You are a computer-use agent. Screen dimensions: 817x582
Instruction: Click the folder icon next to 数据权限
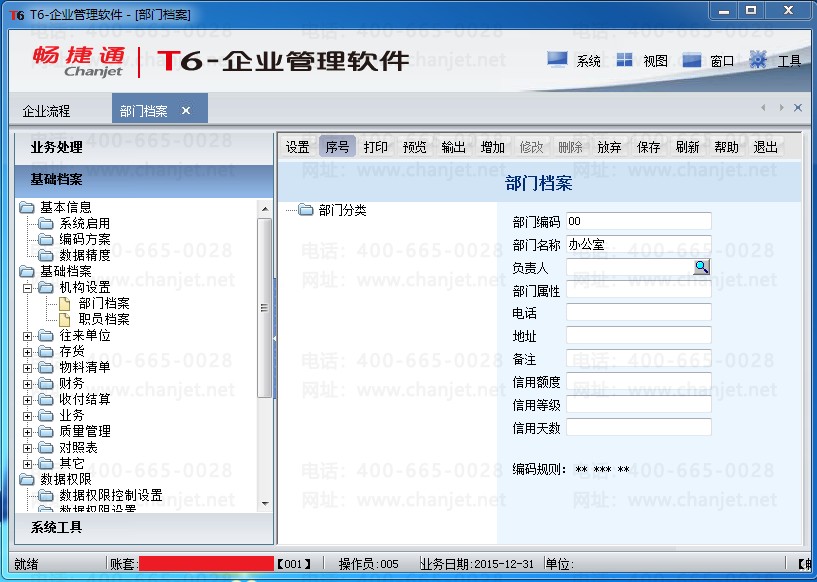pyautogui.click(x=27, y=479)
